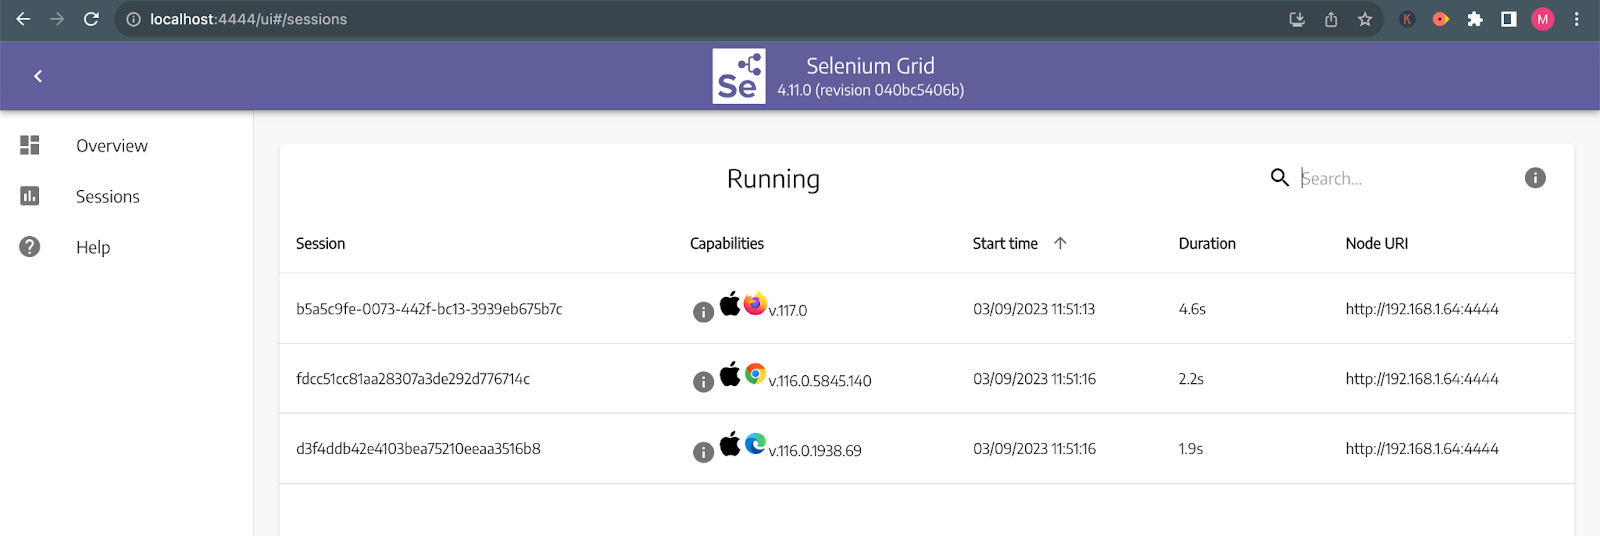Select session d3f4ddb42e4103bea75210eeaa3516b8
1600x536 pixels.
point(418,449)
